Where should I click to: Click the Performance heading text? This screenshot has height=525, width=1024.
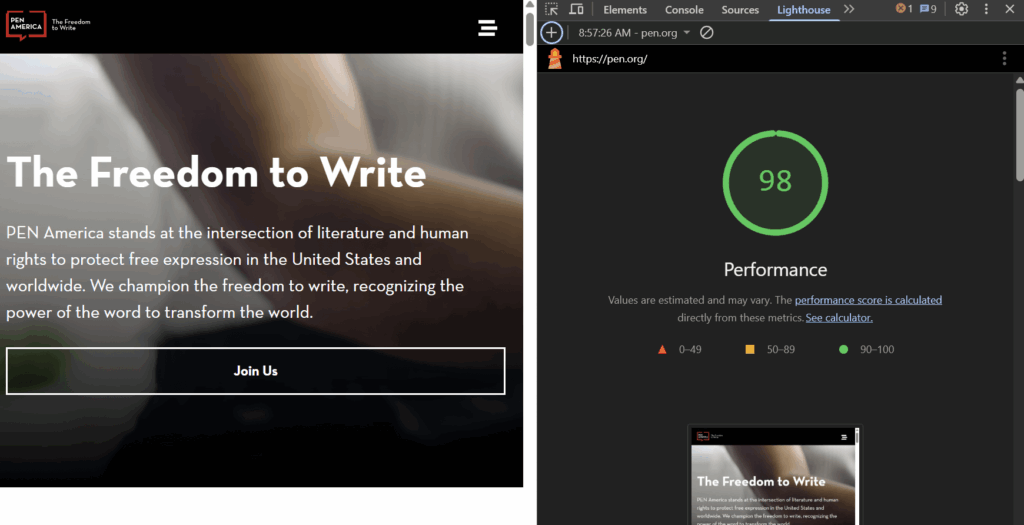[775, 270]
